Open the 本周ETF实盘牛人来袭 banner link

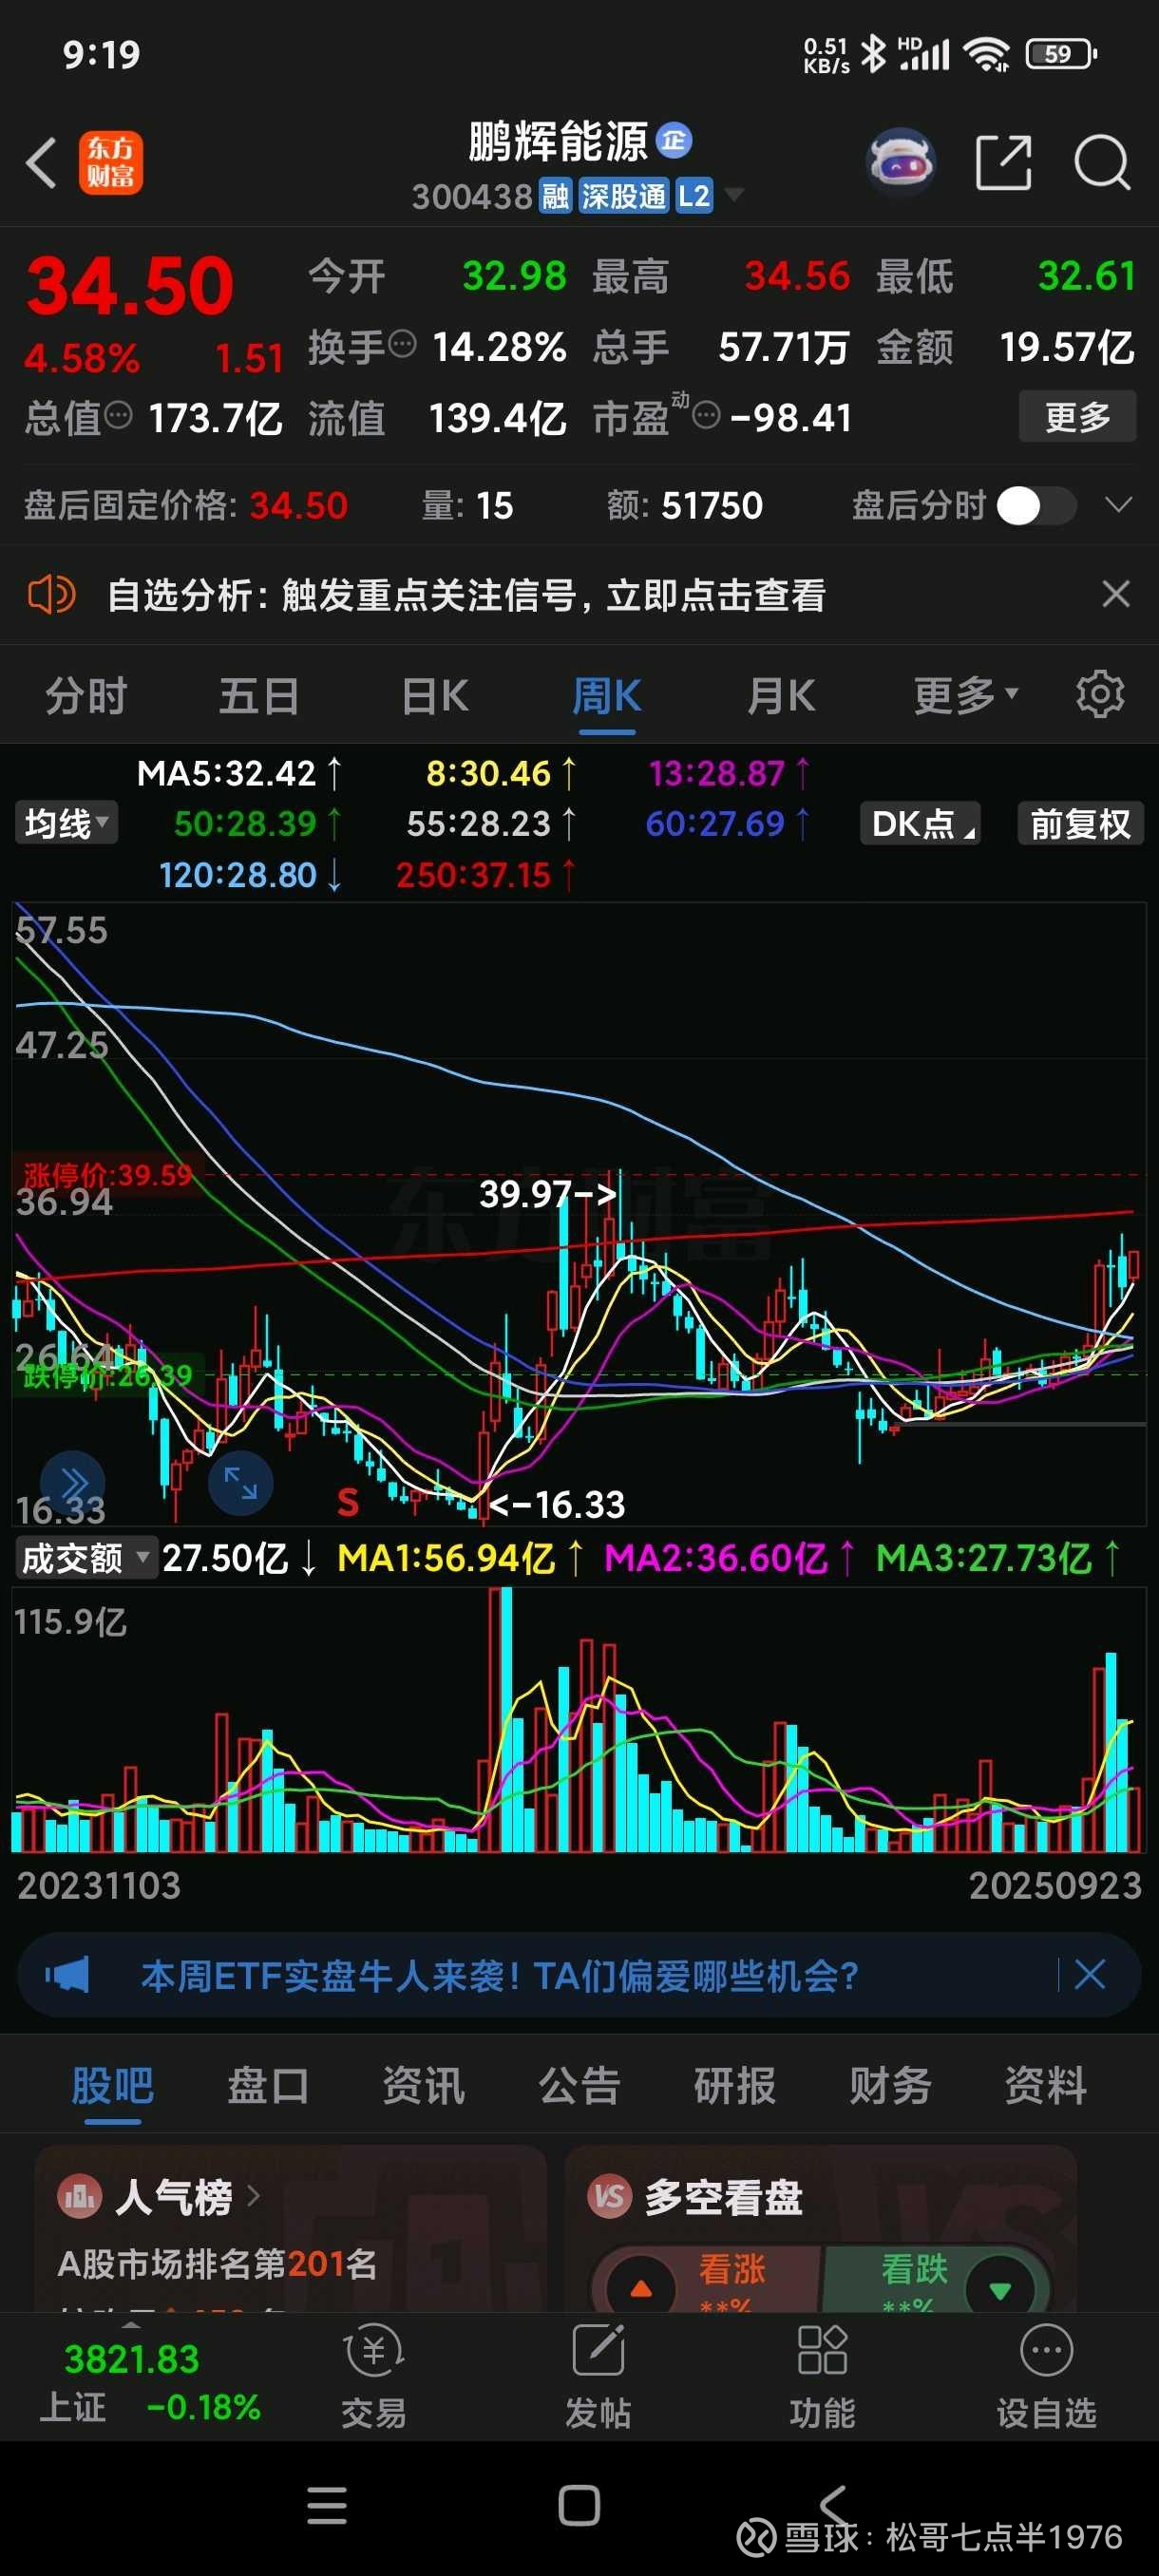click(x=500, y=1975)
